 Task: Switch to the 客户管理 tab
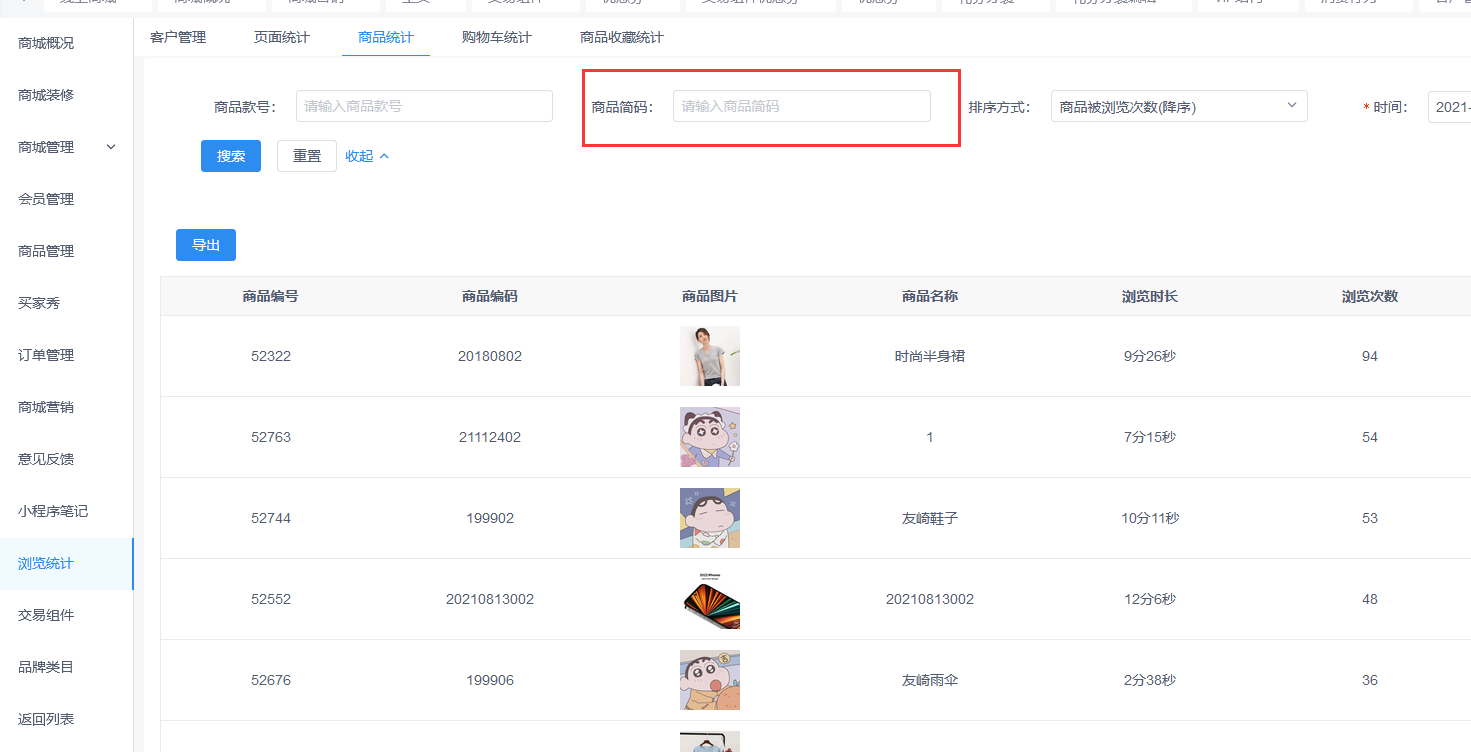pyautogui.click(x=178, y=37)
